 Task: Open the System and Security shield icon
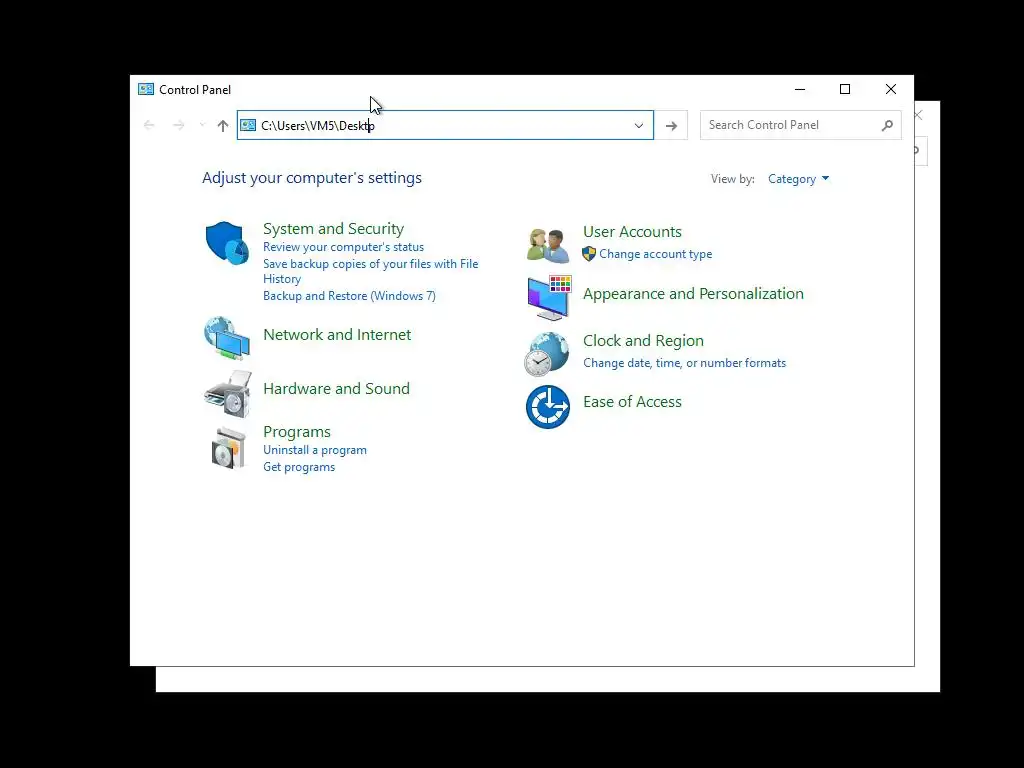click(x=227, y=242)
